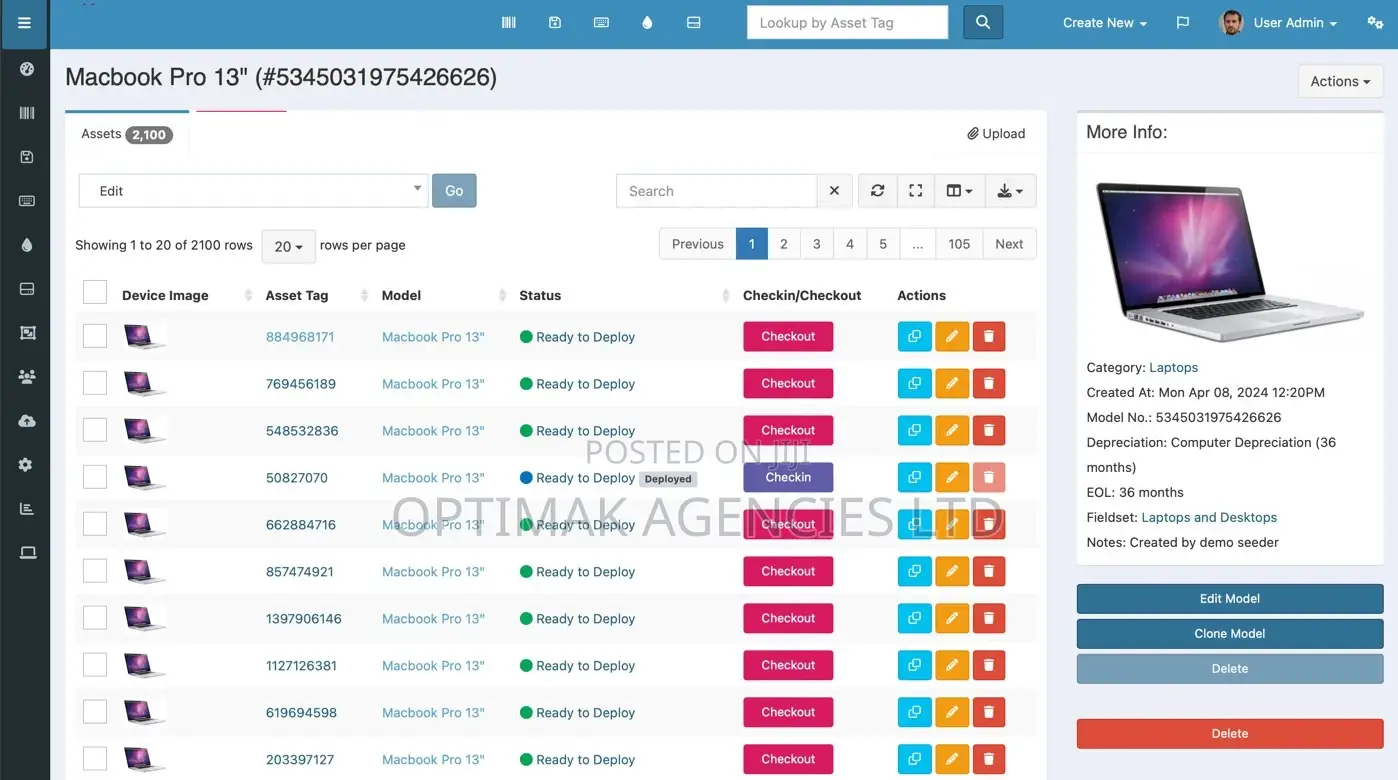1398x780 pixels.
Task: Open People icon in sidebar
Action: coord(27,377)
